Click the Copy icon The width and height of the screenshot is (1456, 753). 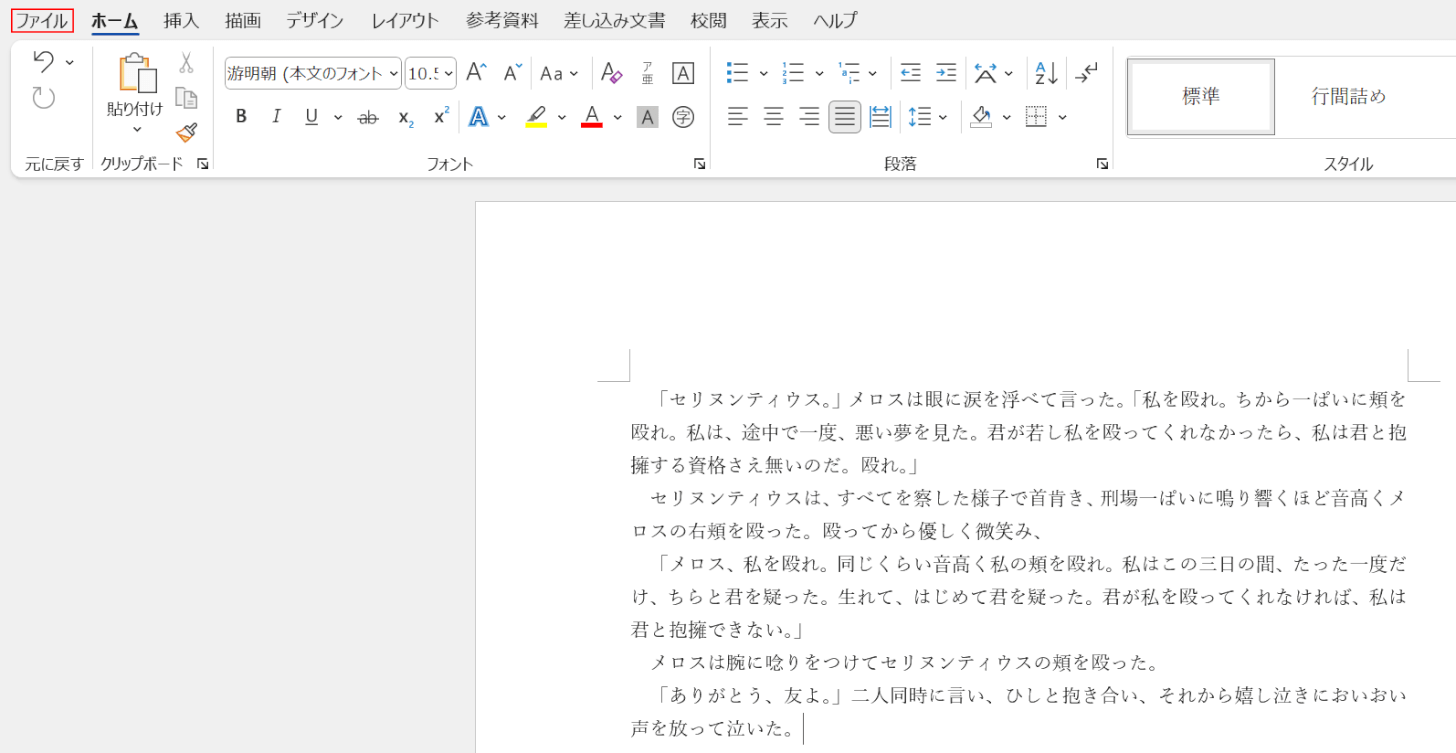click(x=186, y=98)
